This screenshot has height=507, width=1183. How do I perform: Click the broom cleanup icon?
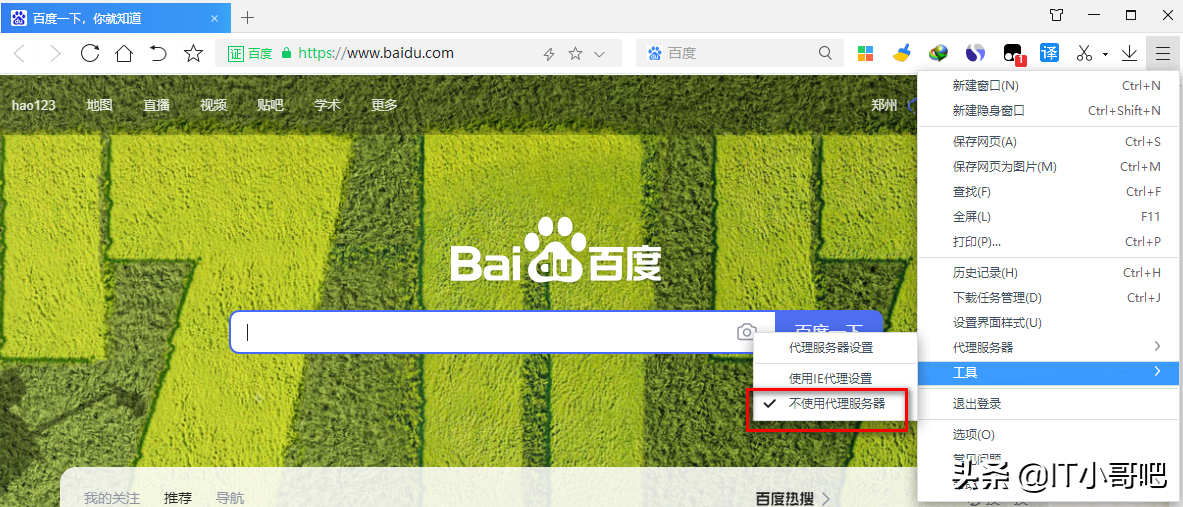(901, 54)
